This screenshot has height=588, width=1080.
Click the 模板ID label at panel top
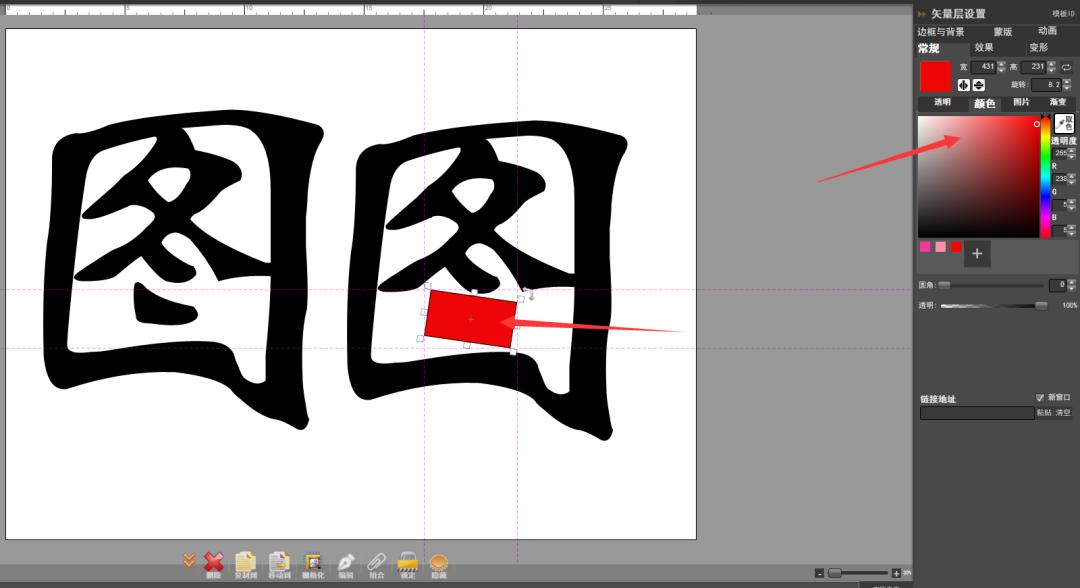[1062, 13]
